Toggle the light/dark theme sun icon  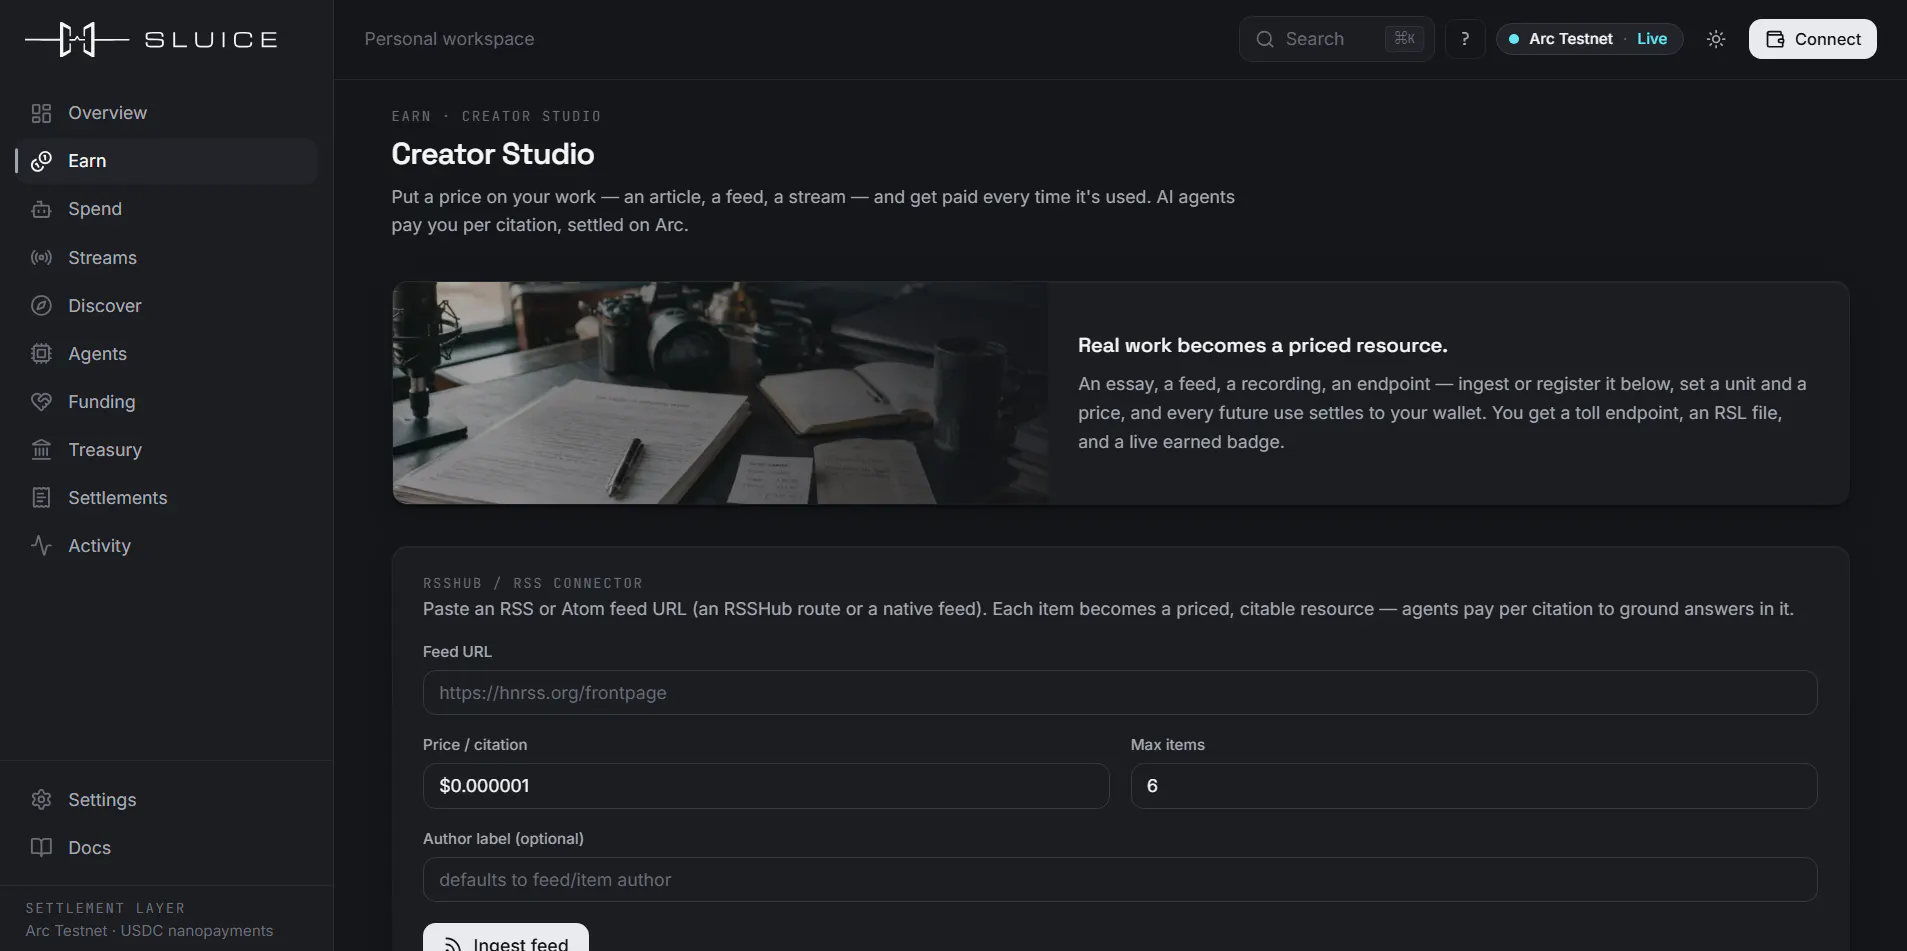[1716, 39]
